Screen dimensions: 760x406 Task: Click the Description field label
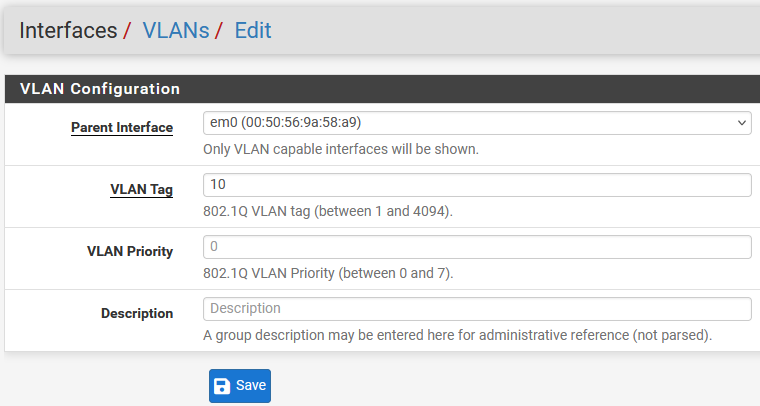click(x=137, y=313)
